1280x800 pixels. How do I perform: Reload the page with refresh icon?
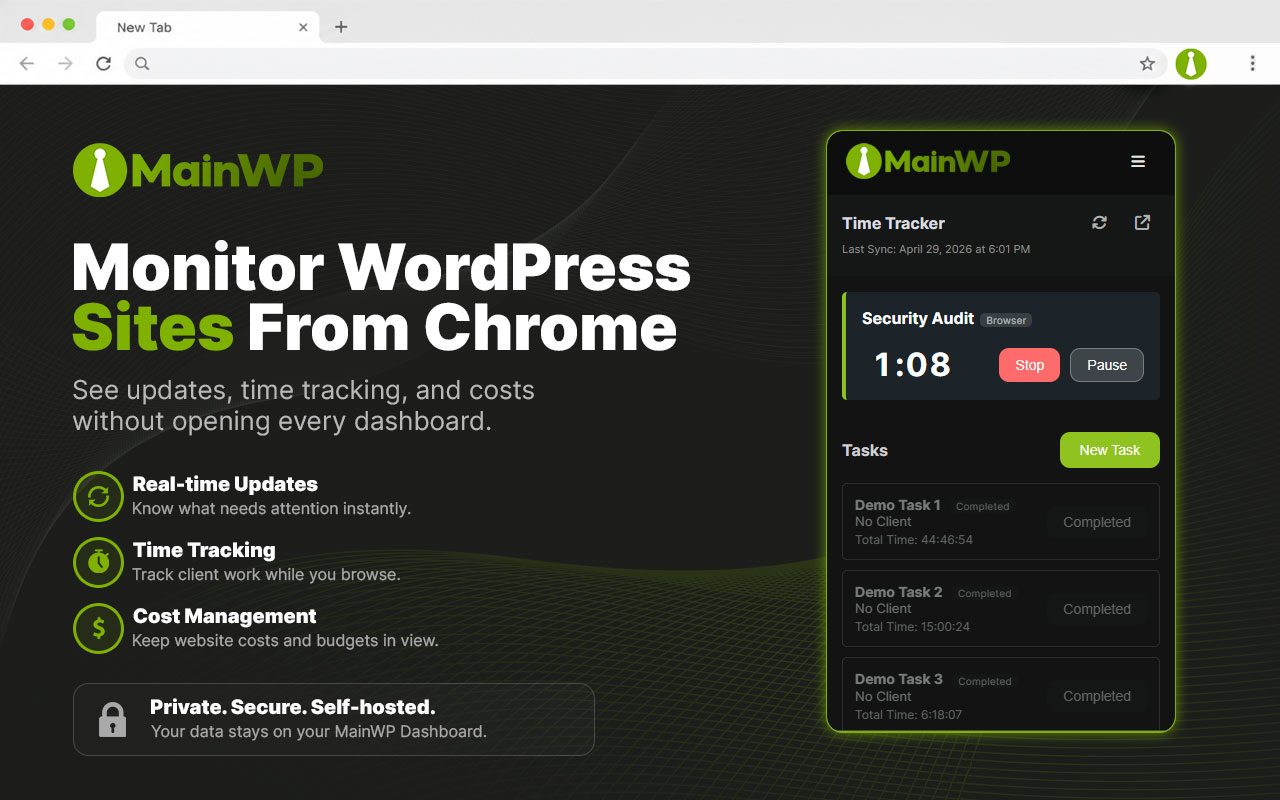[103, 64]
